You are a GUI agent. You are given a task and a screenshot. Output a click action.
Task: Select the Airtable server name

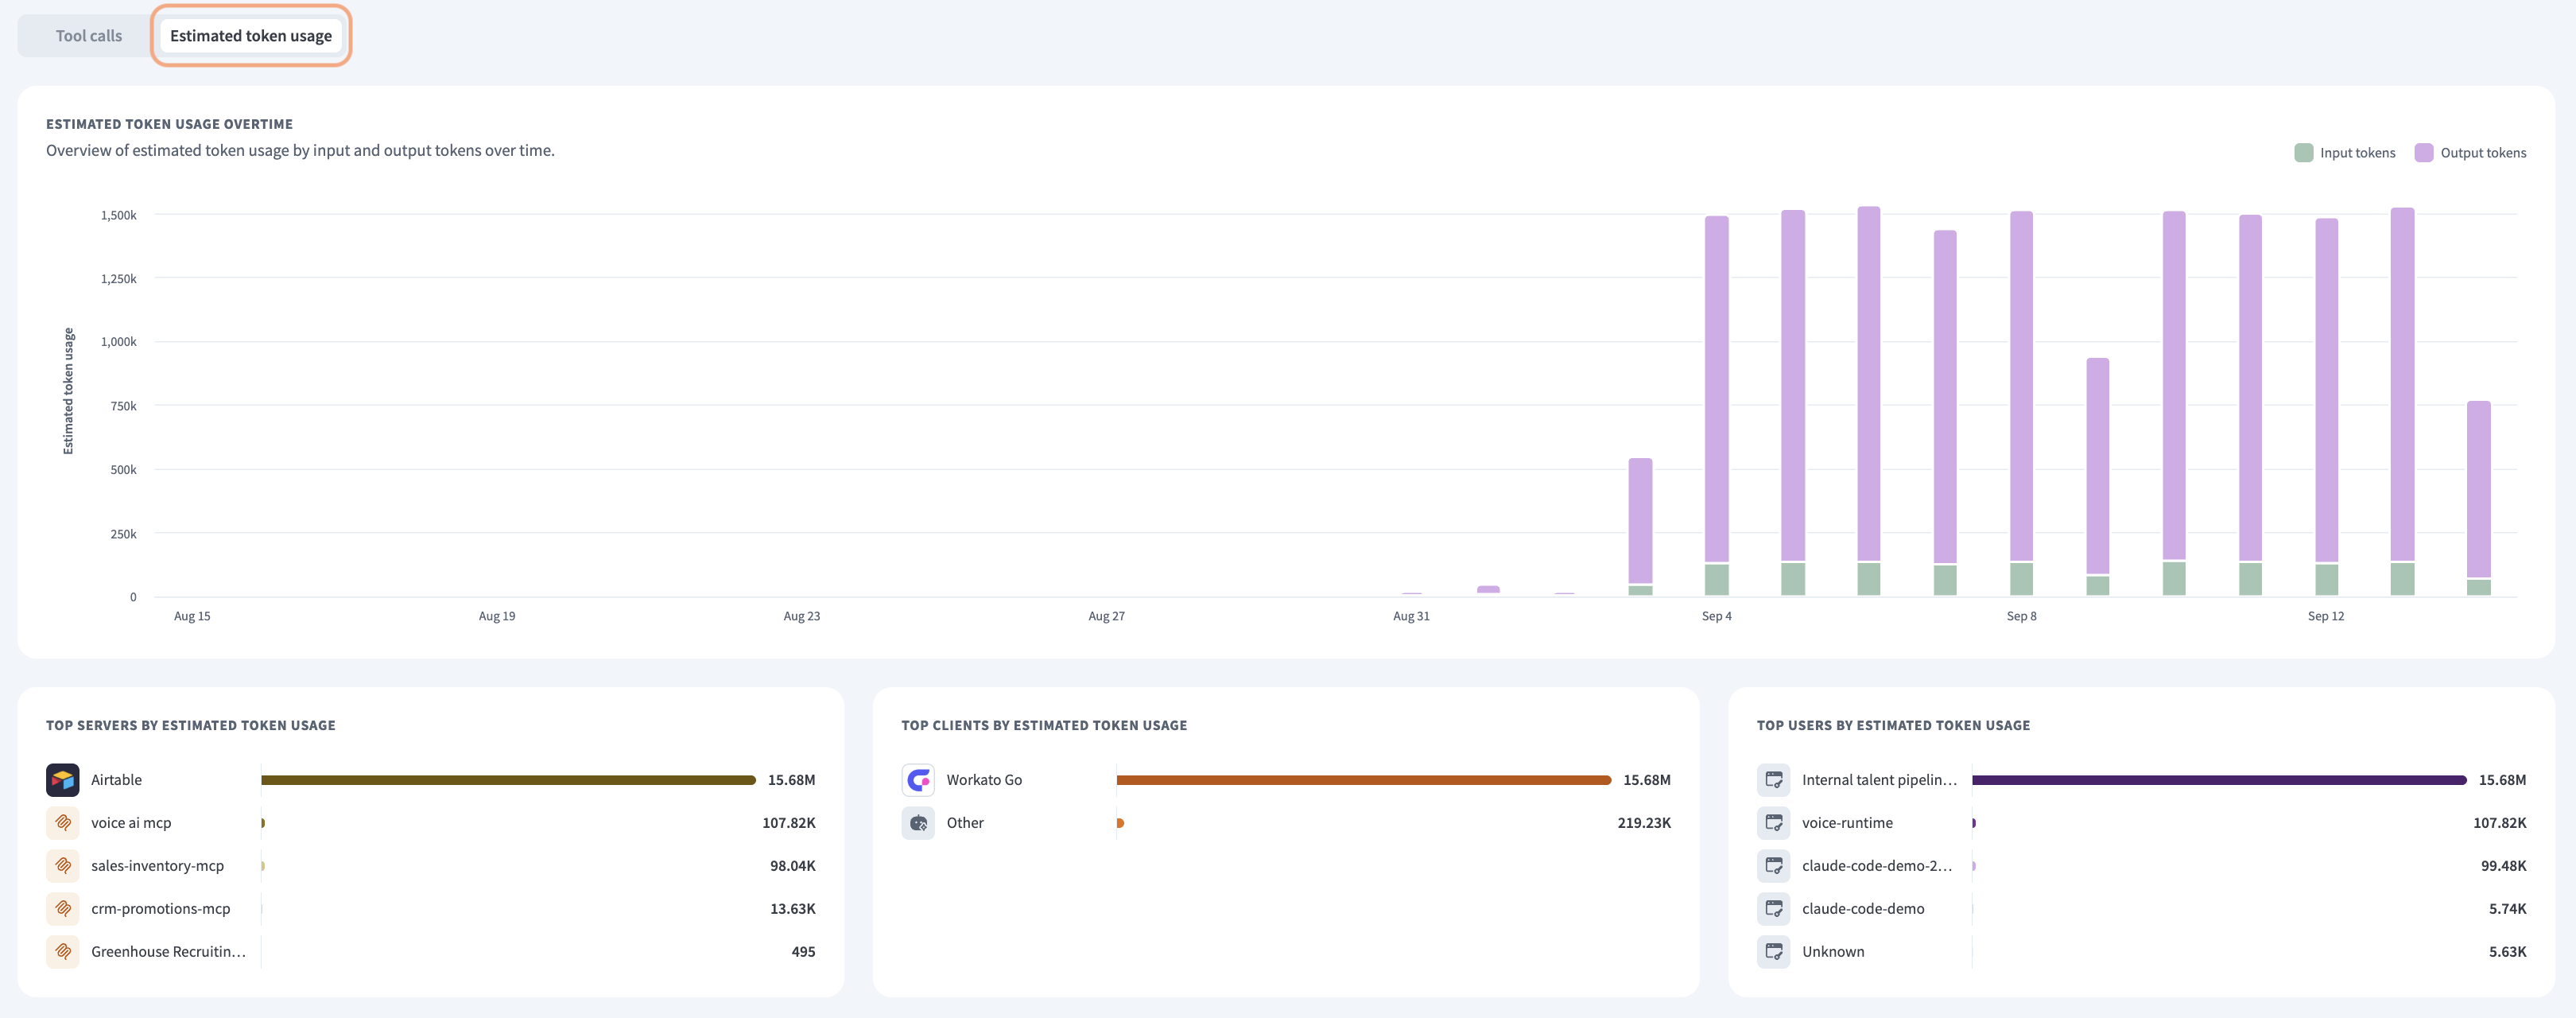coord(116,780)
